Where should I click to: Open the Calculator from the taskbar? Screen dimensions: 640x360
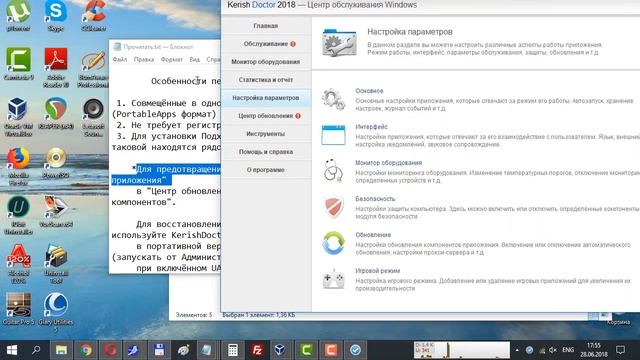click(x=233, y=350)
